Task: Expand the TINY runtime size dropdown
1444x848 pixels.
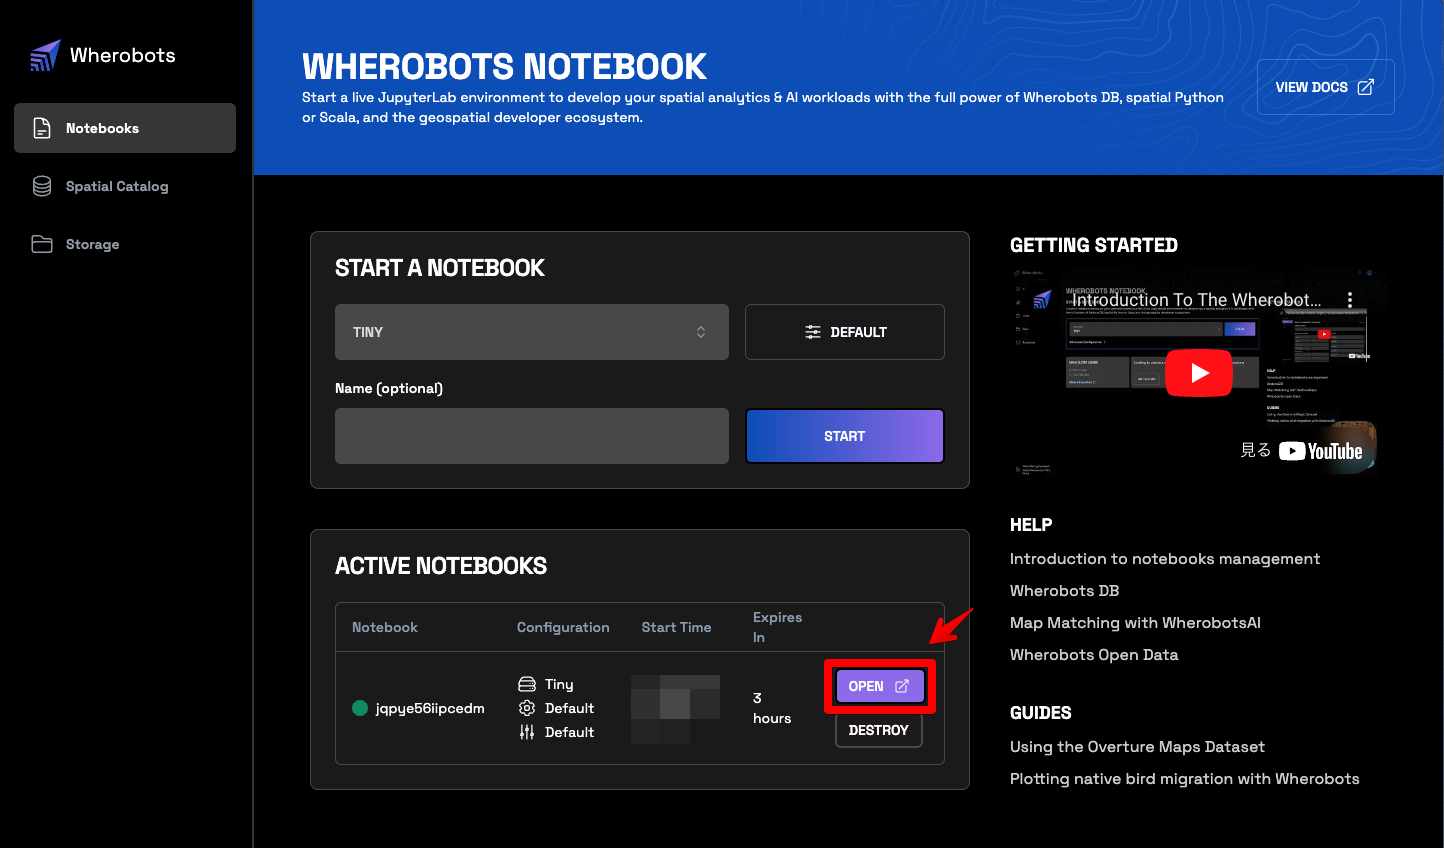Action: [x=532, y=332]
